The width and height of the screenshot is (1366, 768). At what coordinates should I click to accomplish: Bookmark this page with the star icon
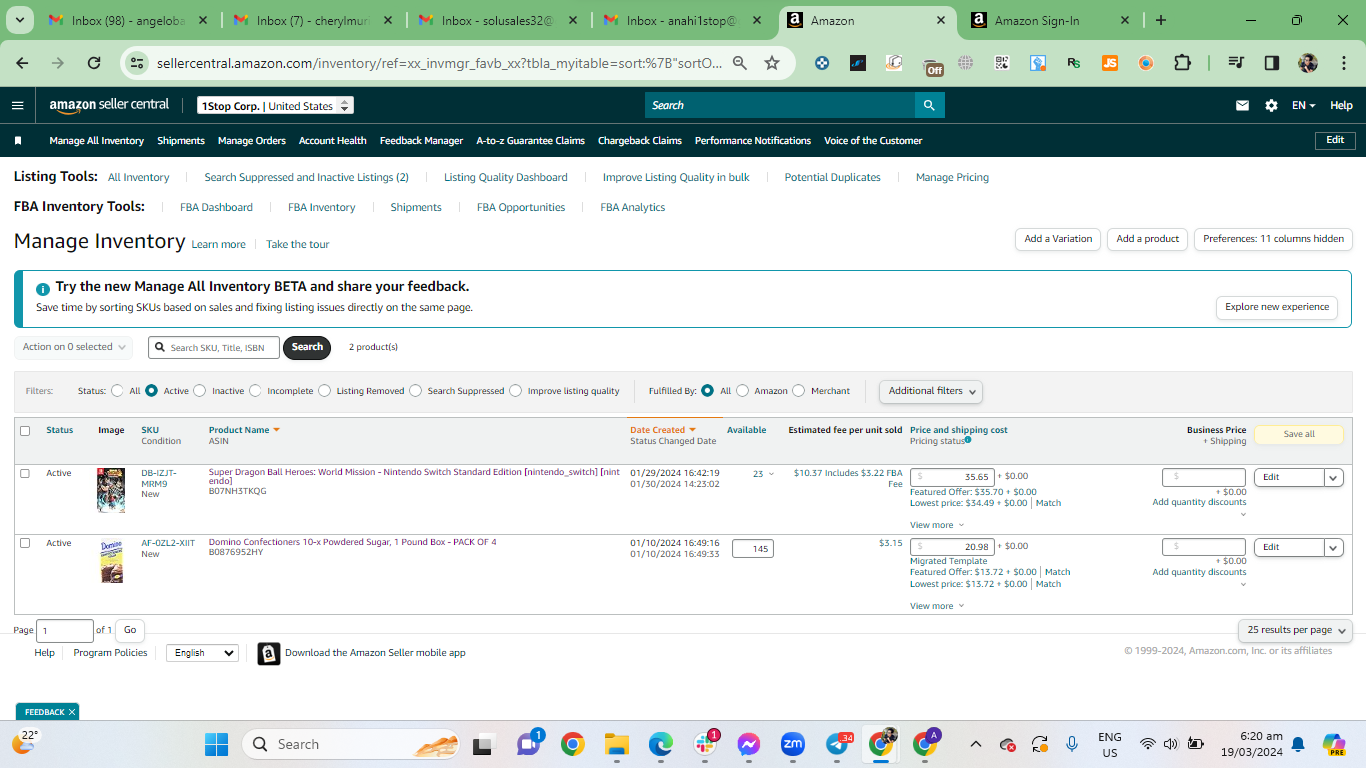772,63
